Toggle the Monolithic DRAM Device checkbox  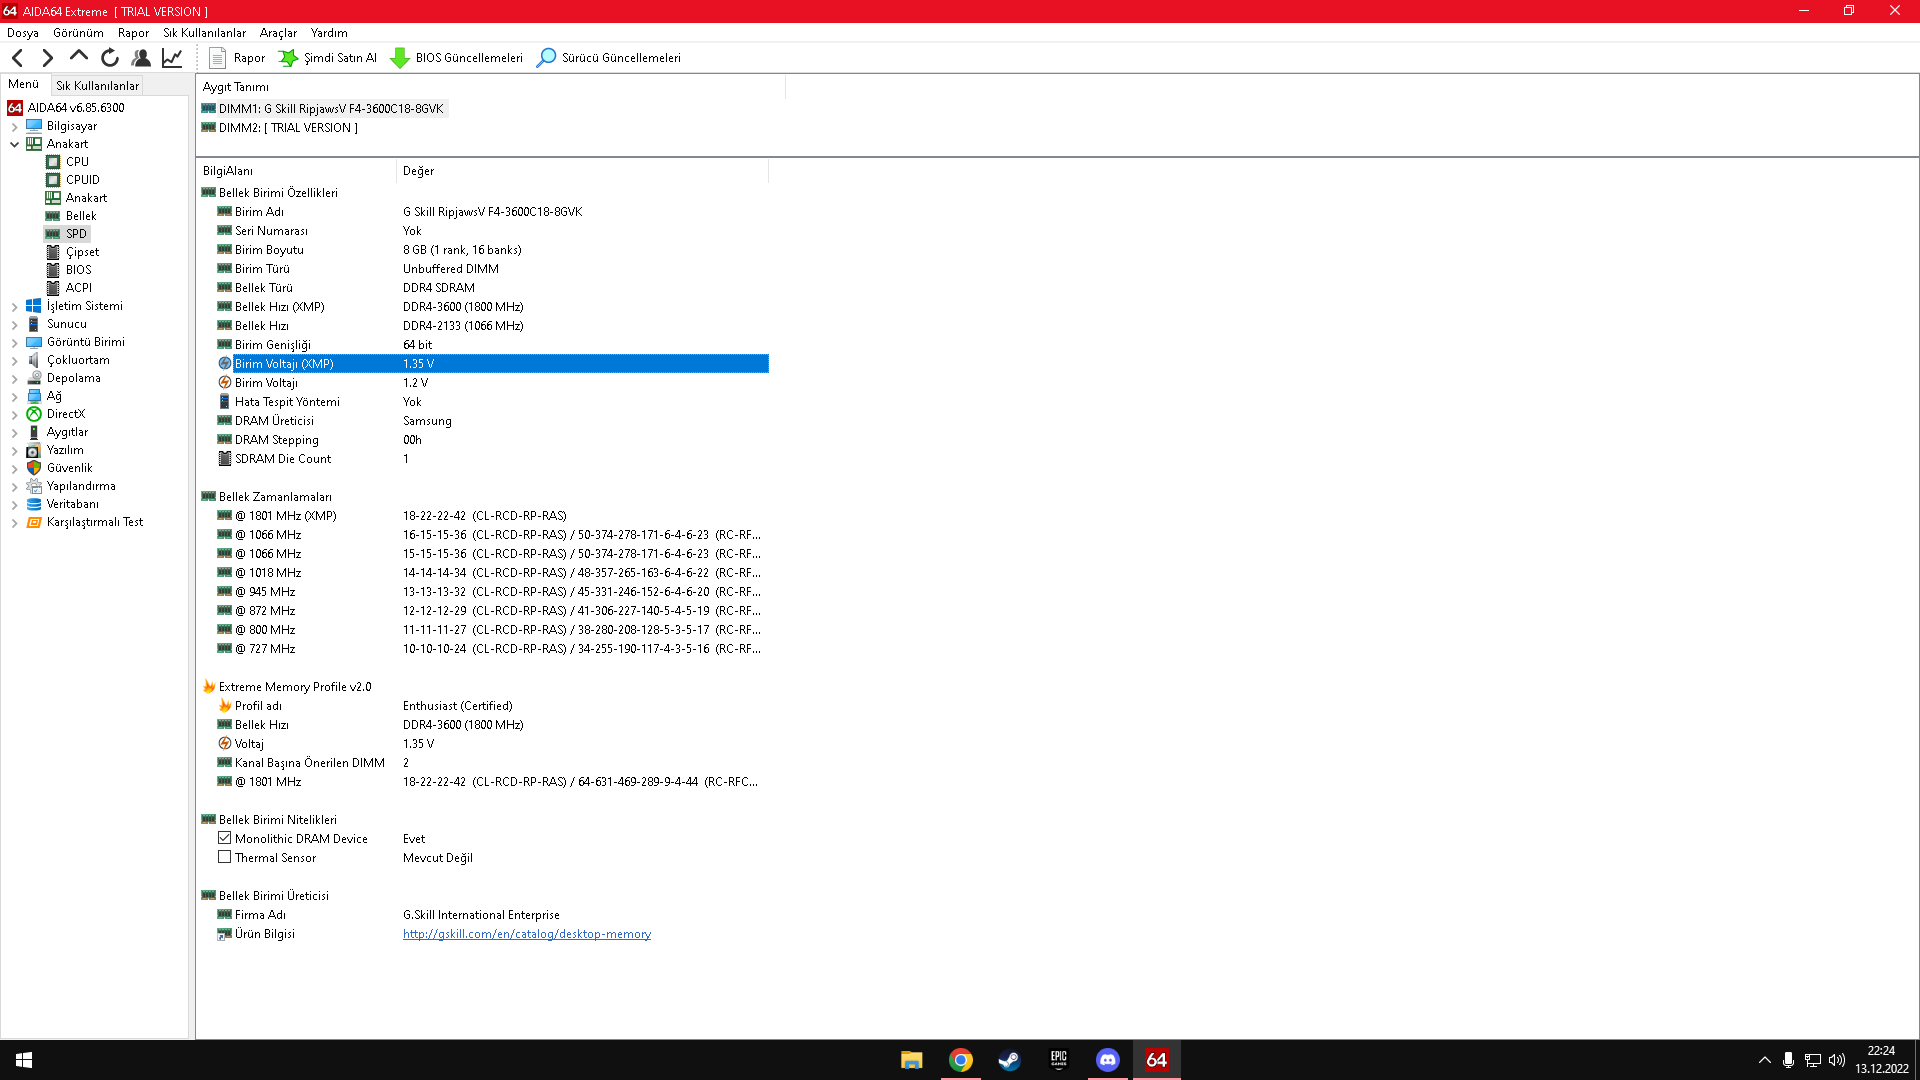coord(225,838)
